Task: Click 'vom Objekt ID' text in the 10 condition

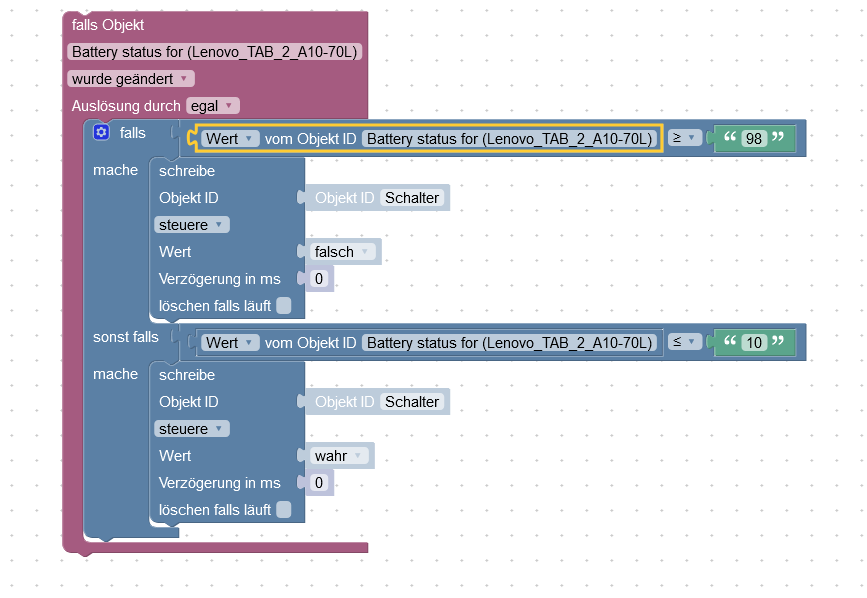Action: (311, 343)
